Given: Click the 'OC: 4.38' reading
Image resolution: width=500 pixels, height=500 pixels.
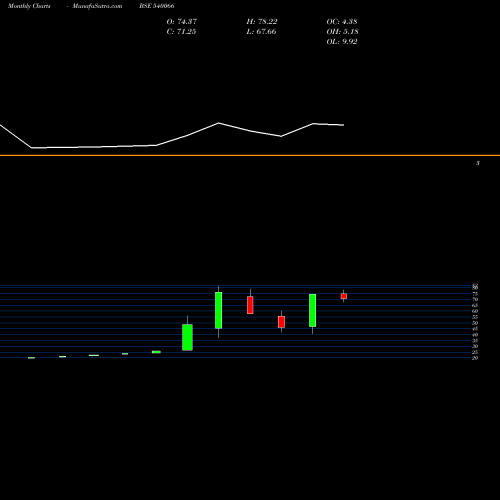Looking at the screenshot, I should coord(342,21).
